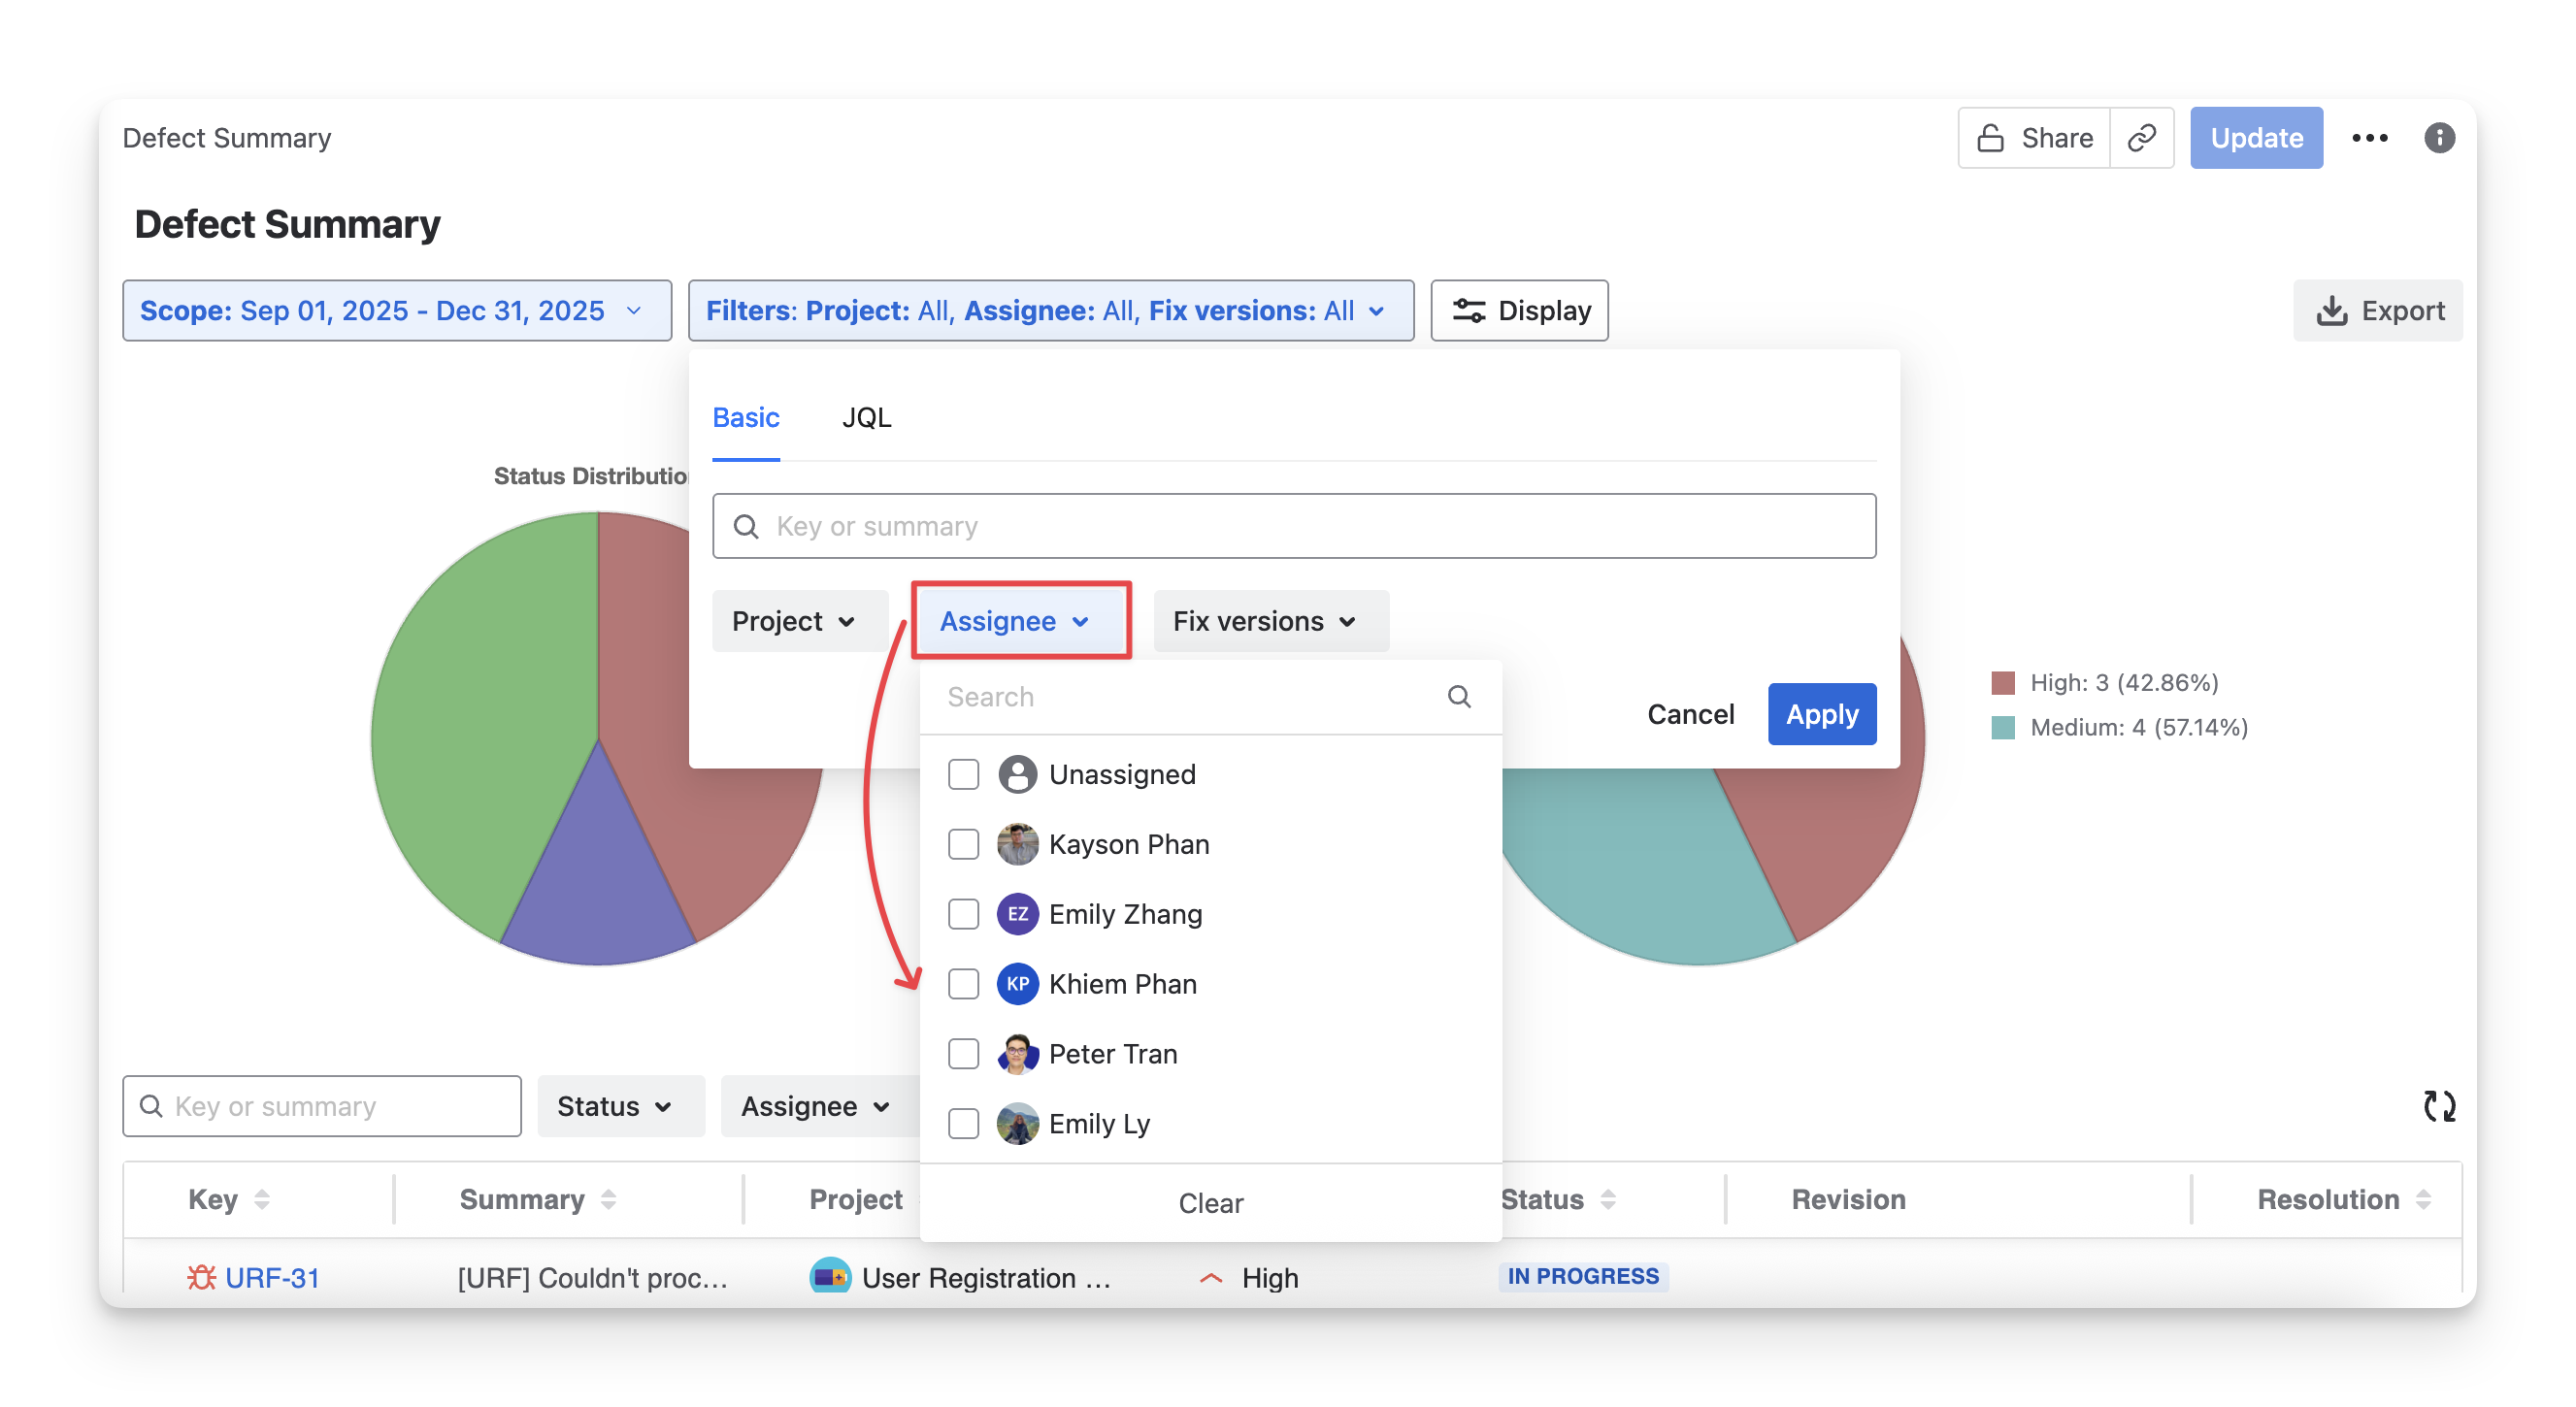Check the Unassigned checkbox
Screen dimensions: 2576x1407
(x=963, y=774)
